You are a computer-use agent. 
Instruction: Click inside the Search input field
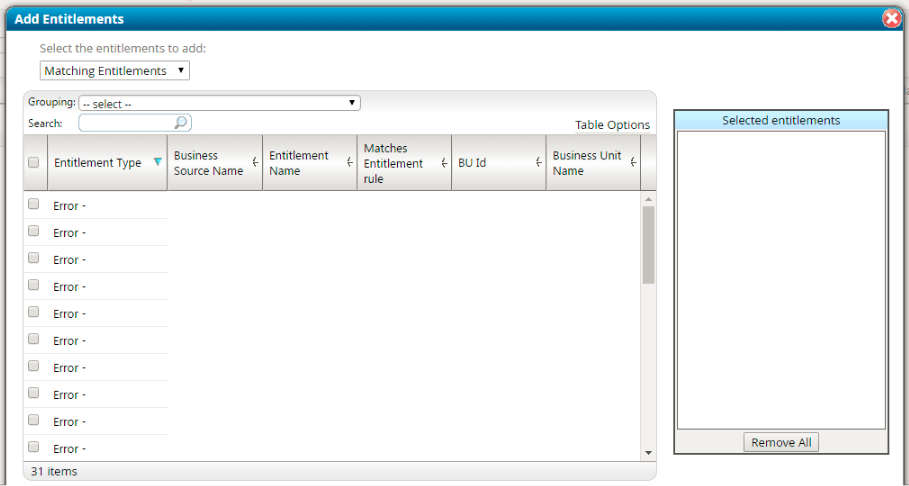click(125, 123)
